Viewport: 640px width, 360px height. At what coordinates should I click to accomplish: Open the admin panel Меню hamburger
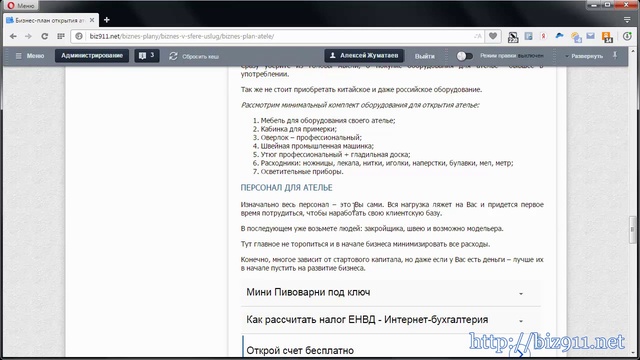click(29, 56)
